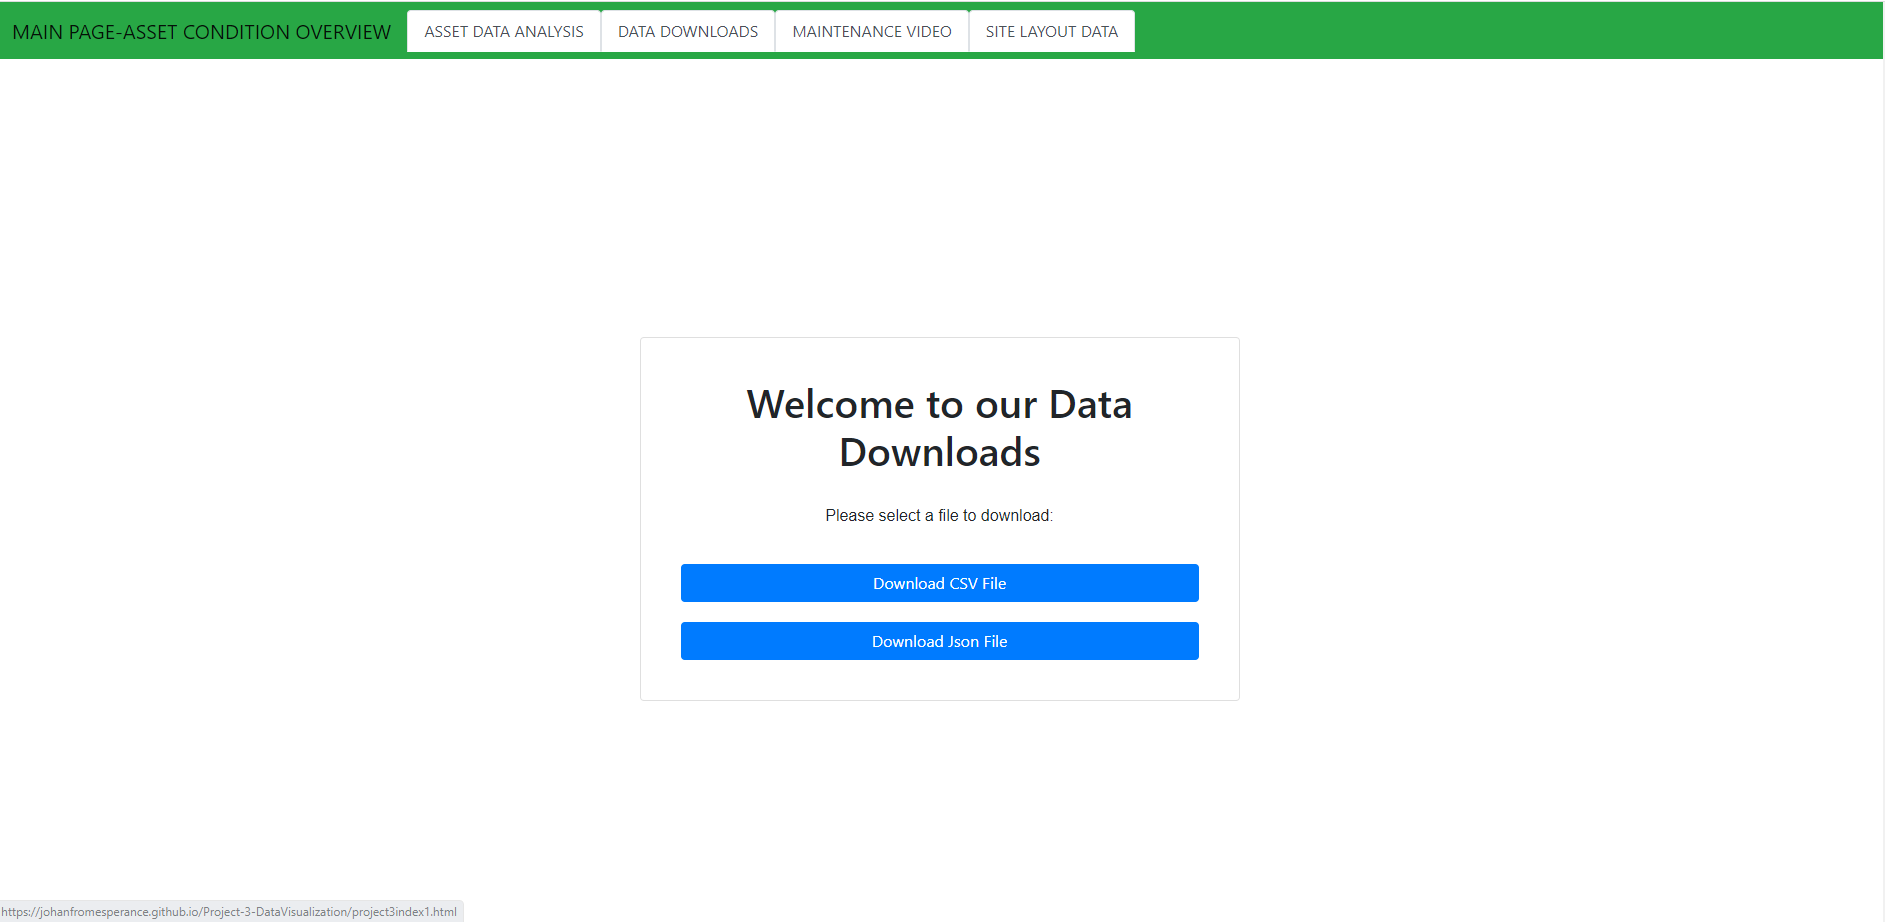Screen dimensions: 1885x922
Task: Click the 'Please select a file' prompt text
Action: pyautogui.click(x=939, y=515)
